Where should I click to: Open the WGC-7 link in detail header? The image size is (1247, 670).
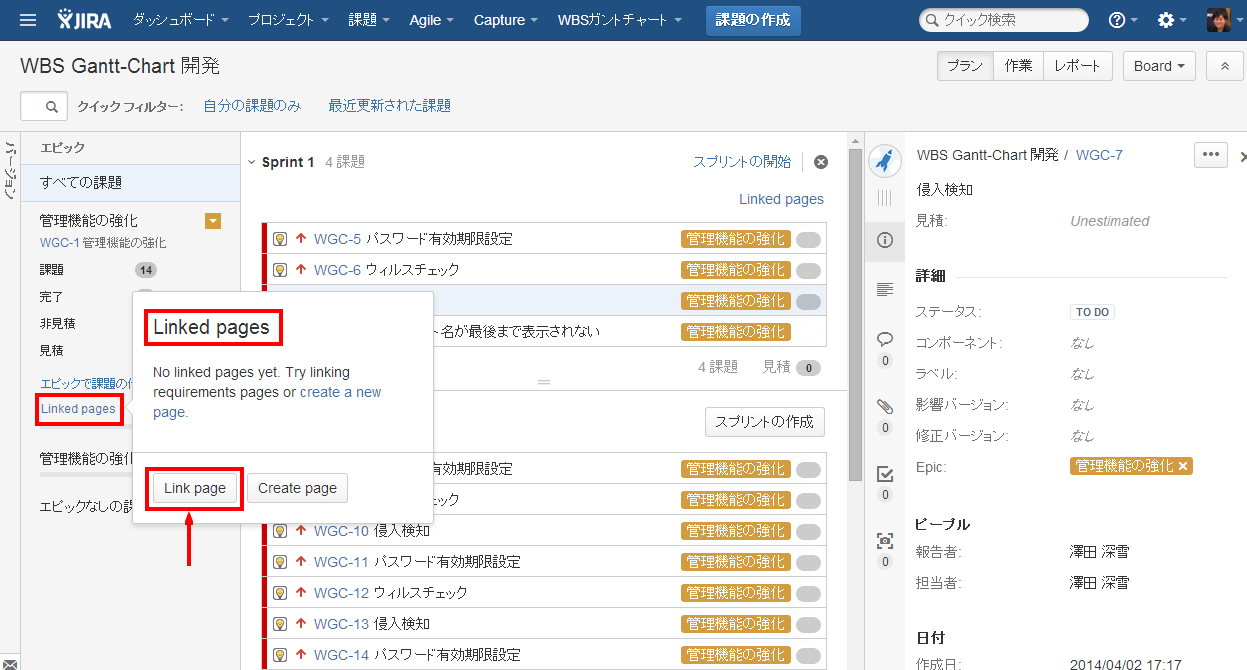[1099, 155]
